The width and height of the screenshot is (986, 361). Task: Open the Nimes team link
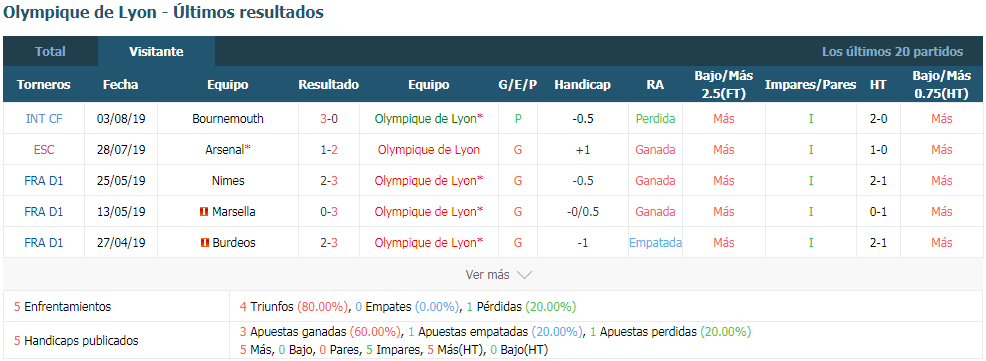click(x=228, y=180)
